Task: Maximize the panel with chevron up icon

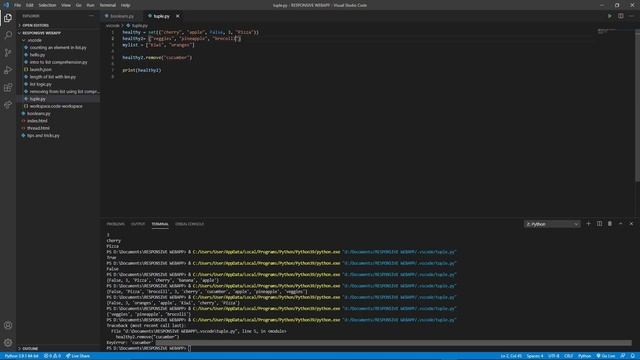Action: 620,224
